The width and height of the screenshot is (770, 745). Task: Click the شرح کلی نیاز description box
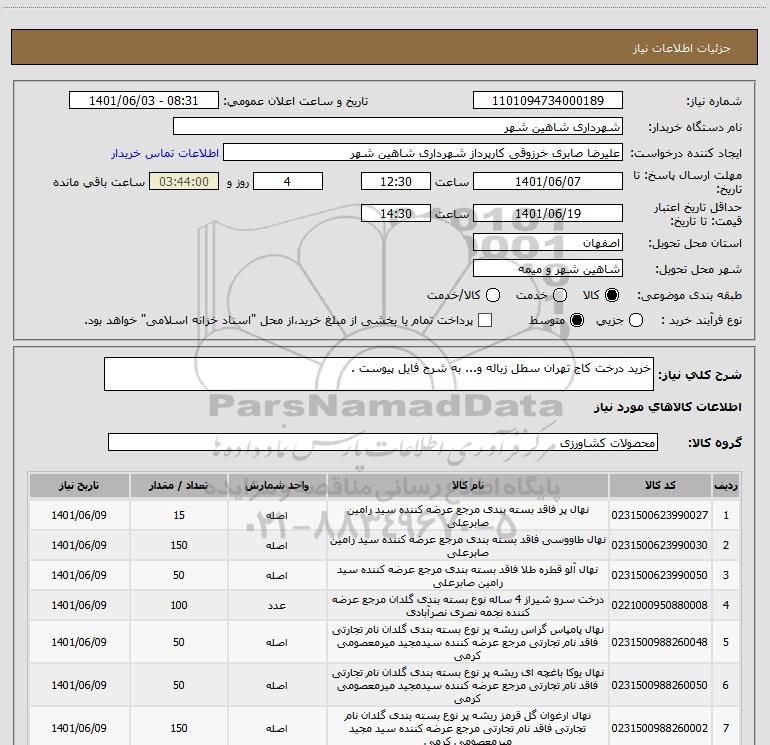pyautogui.click(x=379, y=374)
